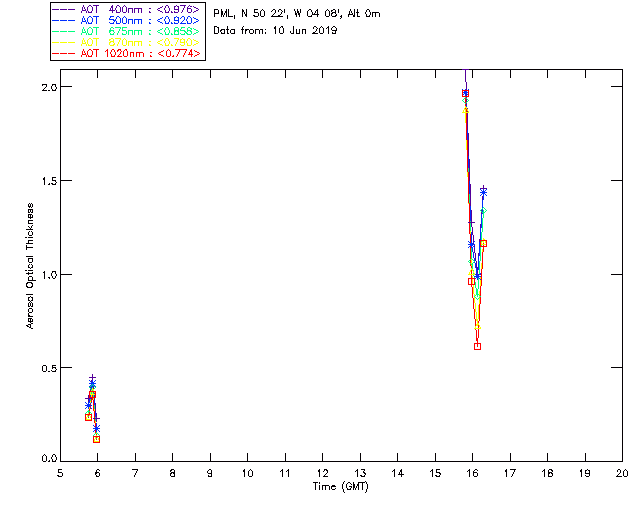Click the x-axis tick label '16'
The image size is (640, 512).
pos(472,473)
